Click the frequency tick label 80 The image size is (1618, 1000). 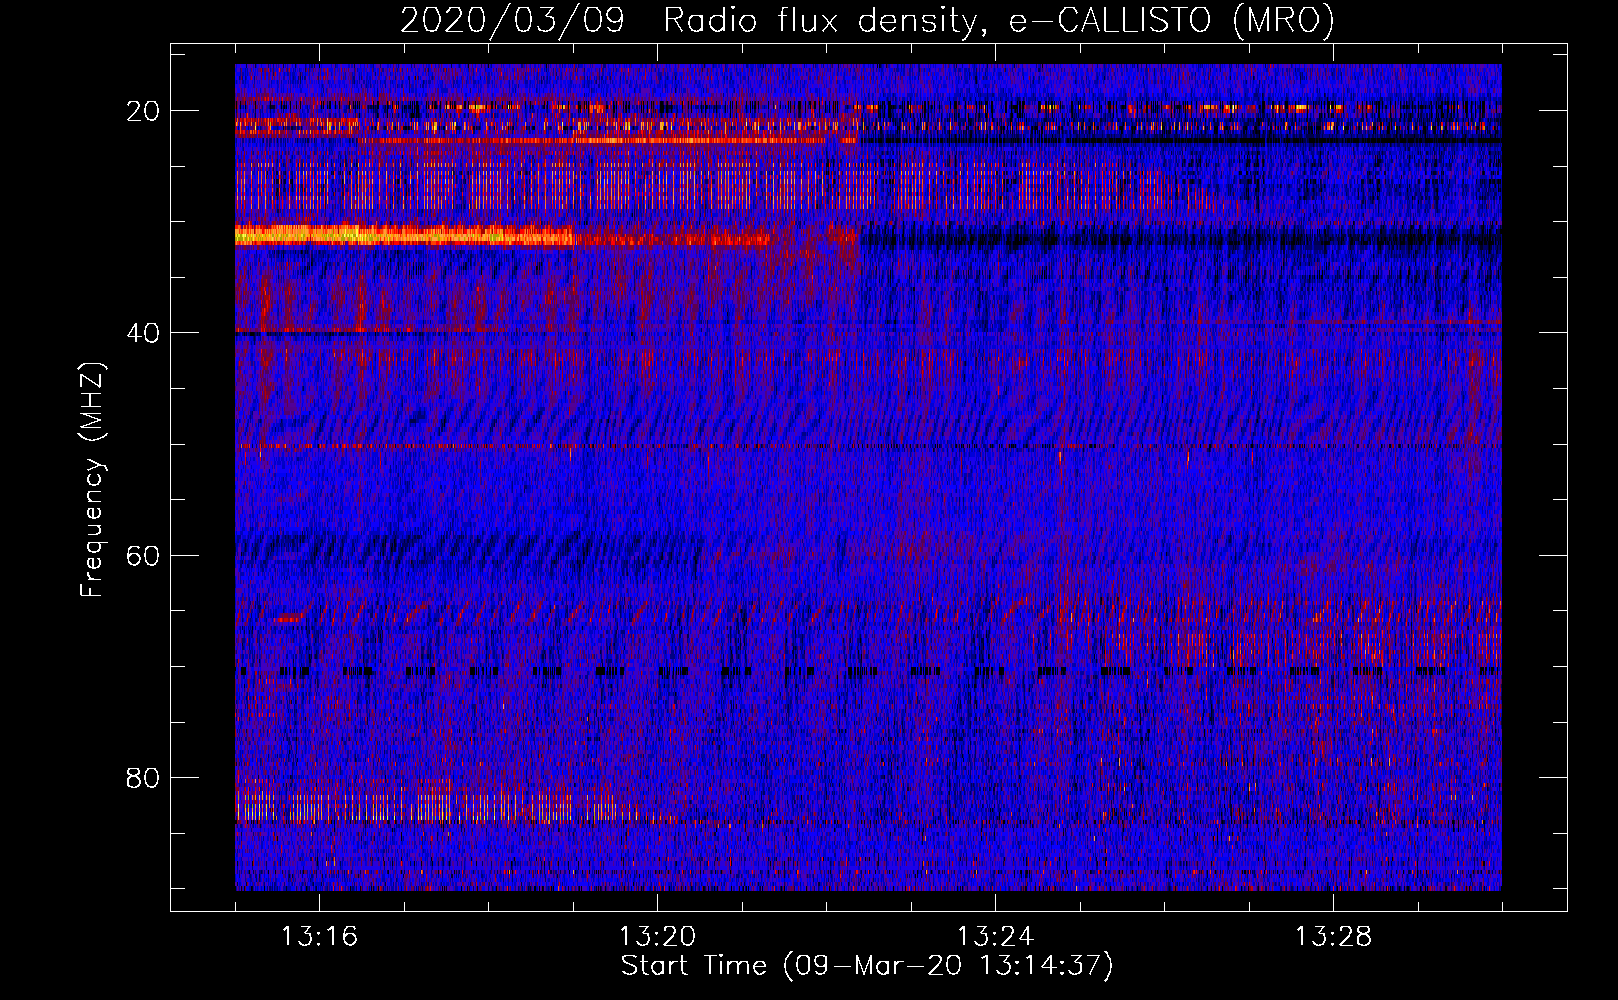(x=143, y=778)
